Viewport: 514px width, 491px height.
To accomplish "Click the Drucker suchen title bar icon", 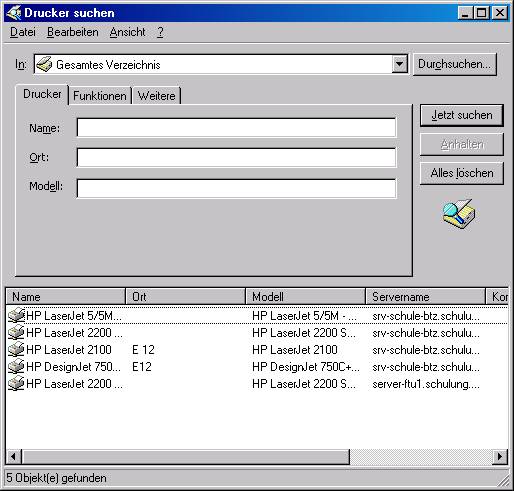I will (13, 13).
